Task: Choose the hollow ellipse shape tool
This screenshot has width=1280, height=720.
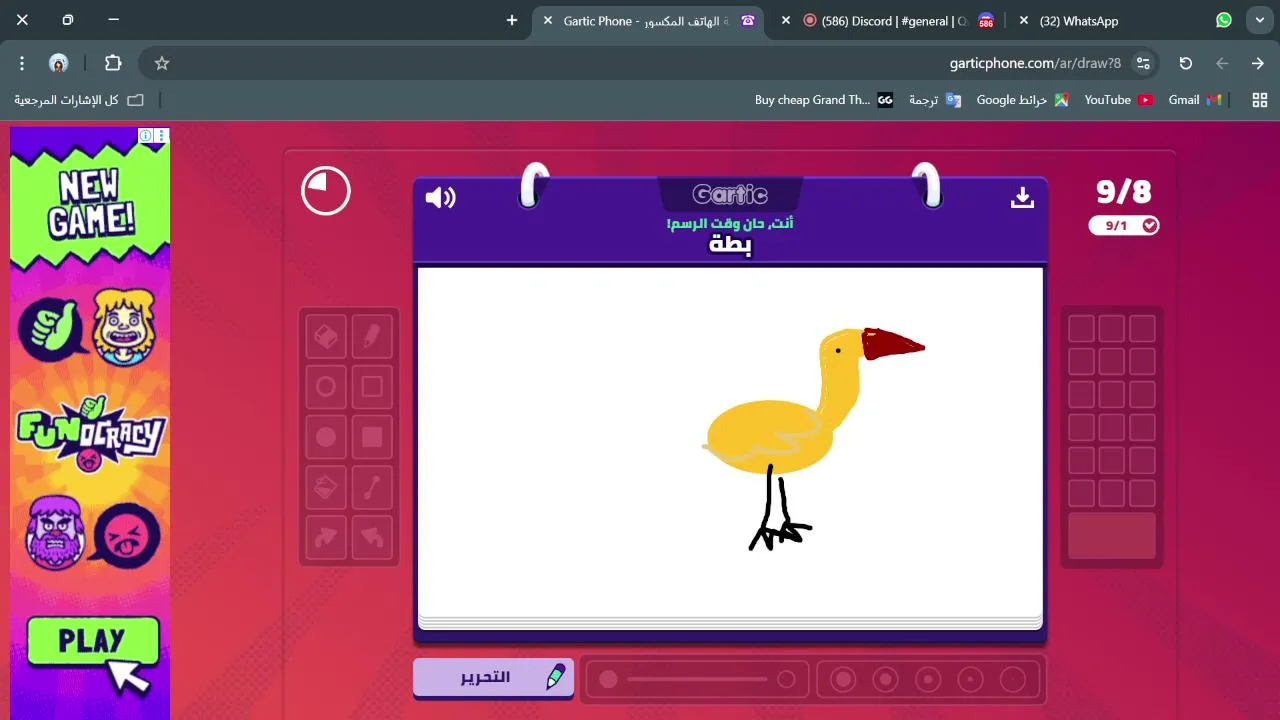Action: point(326,386)
